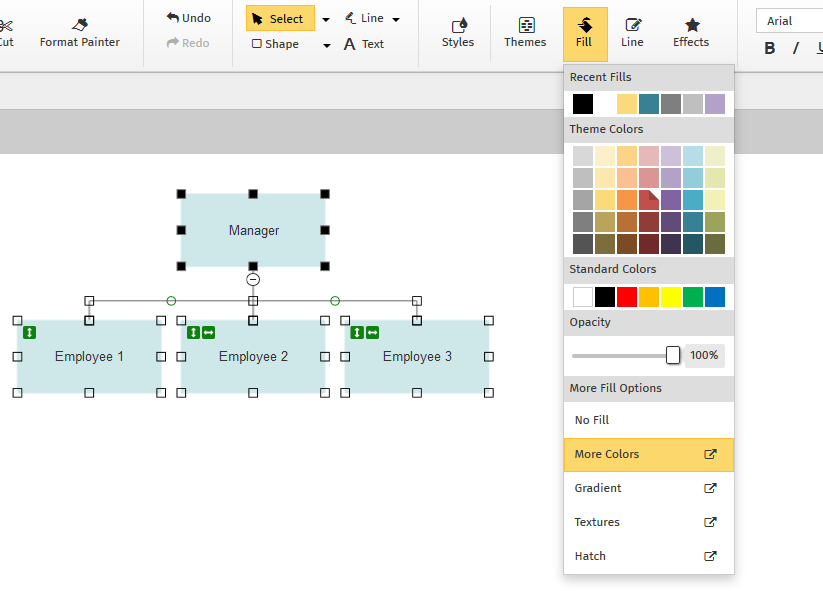
Task: Open the Styles tool
Action: click(x=458, y=33)
